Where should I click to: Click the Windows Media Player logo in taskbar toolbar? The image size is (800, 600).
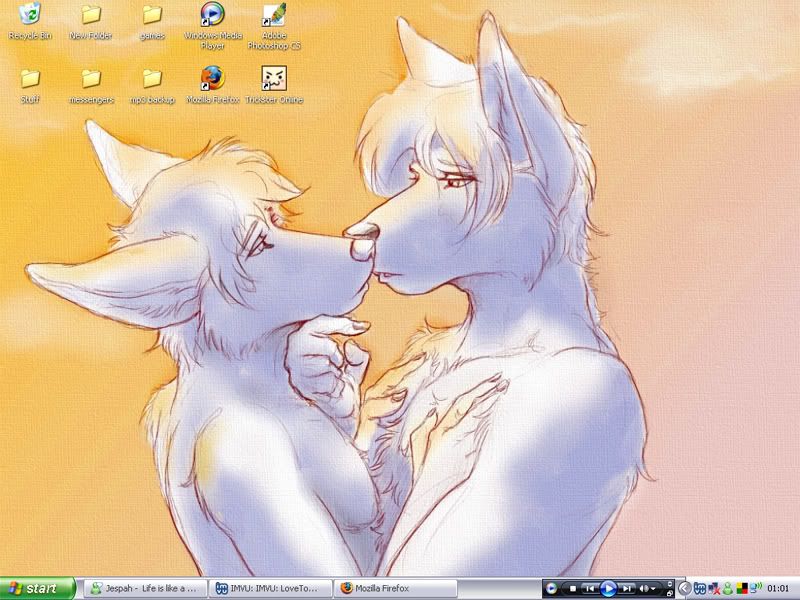551,589
